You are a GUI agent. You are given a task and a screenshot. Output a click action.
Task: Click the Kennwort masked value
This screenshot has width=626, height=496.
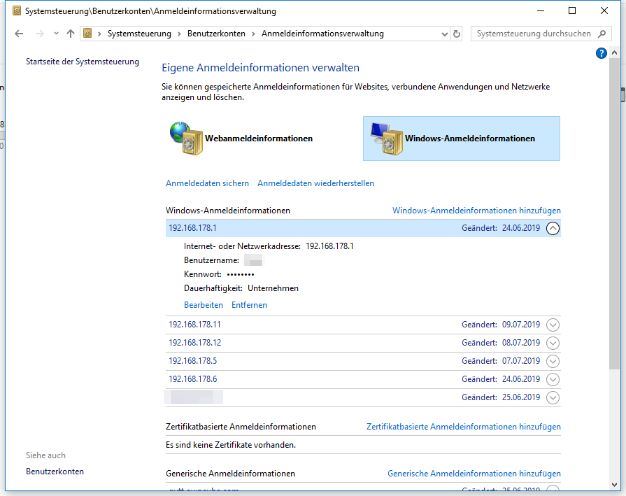[240, 274]
